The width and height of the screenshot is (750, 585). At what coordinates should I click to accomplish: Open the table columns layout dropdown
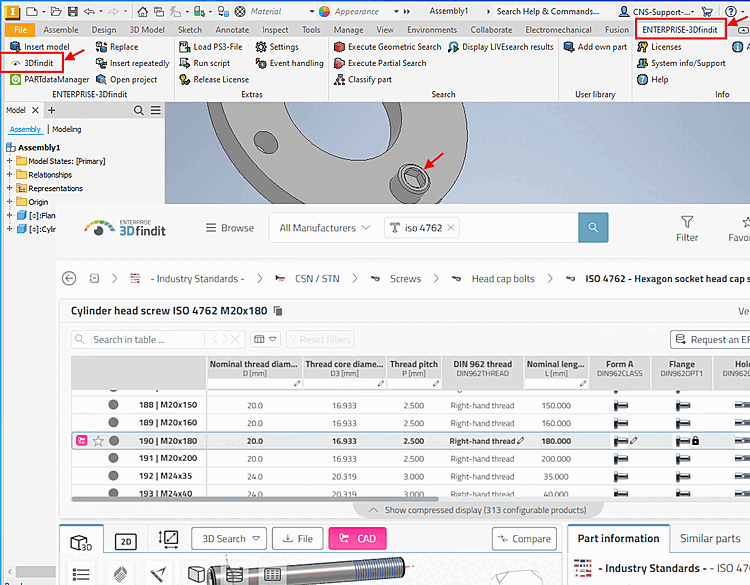point(265,339)
